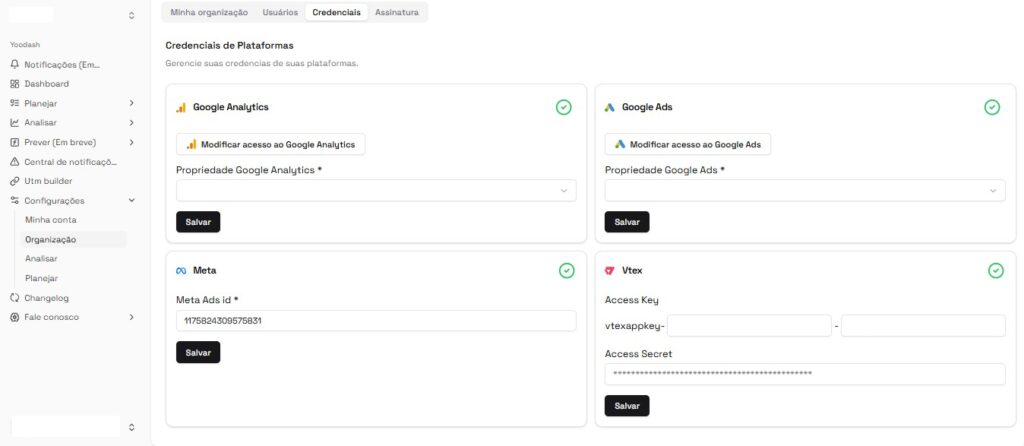Click the Vtex Access Secret field
This screenshot has height=446, width=1024.
point(805,374)
